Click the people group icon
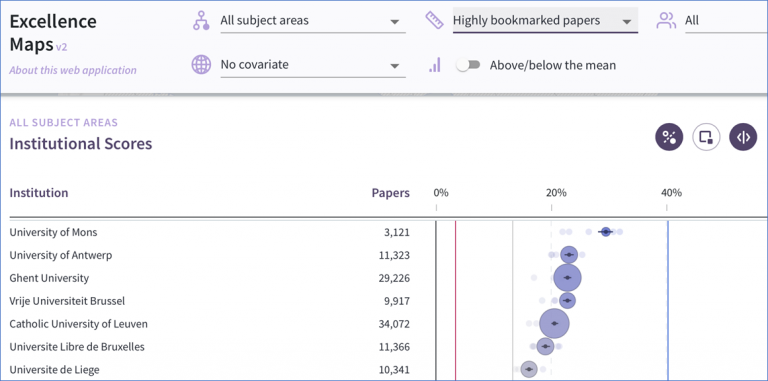This screenshot has height=381, width=768. [x=666, y=21]
